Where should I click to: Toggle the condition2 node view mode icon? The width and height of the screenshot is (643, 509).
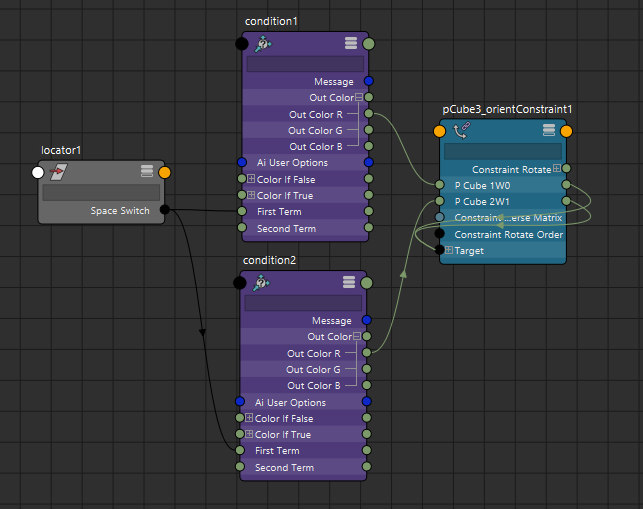[x=348, y=283]
